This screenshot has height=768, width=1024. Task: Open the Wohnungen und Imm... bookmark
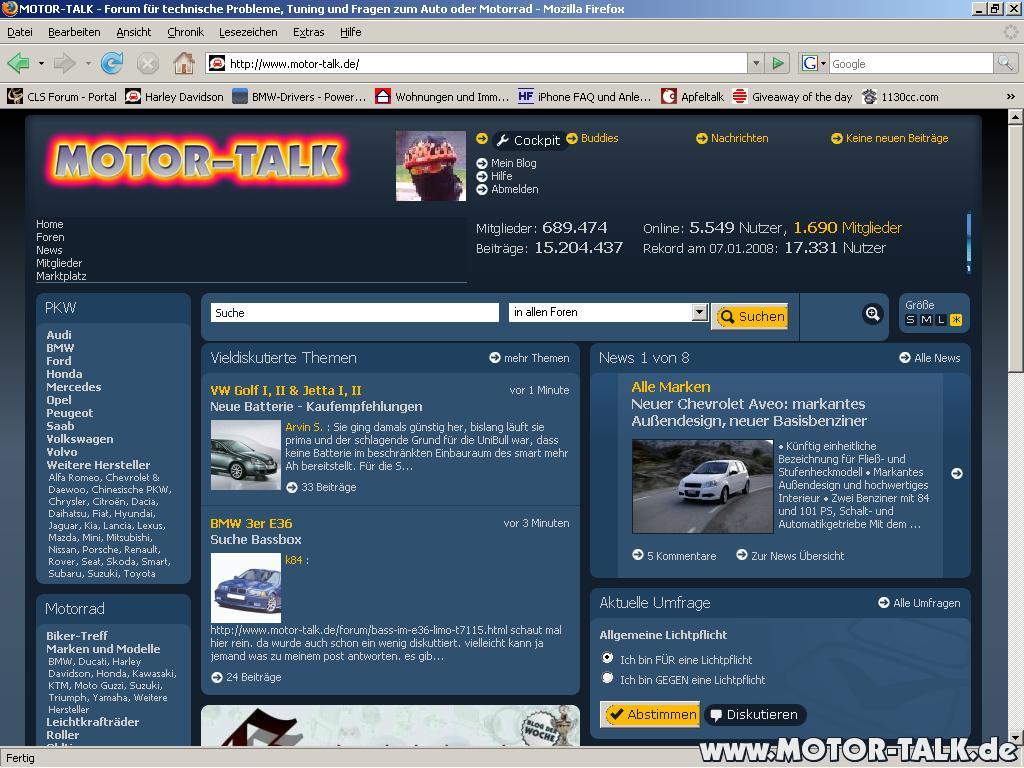click(442, 97)
